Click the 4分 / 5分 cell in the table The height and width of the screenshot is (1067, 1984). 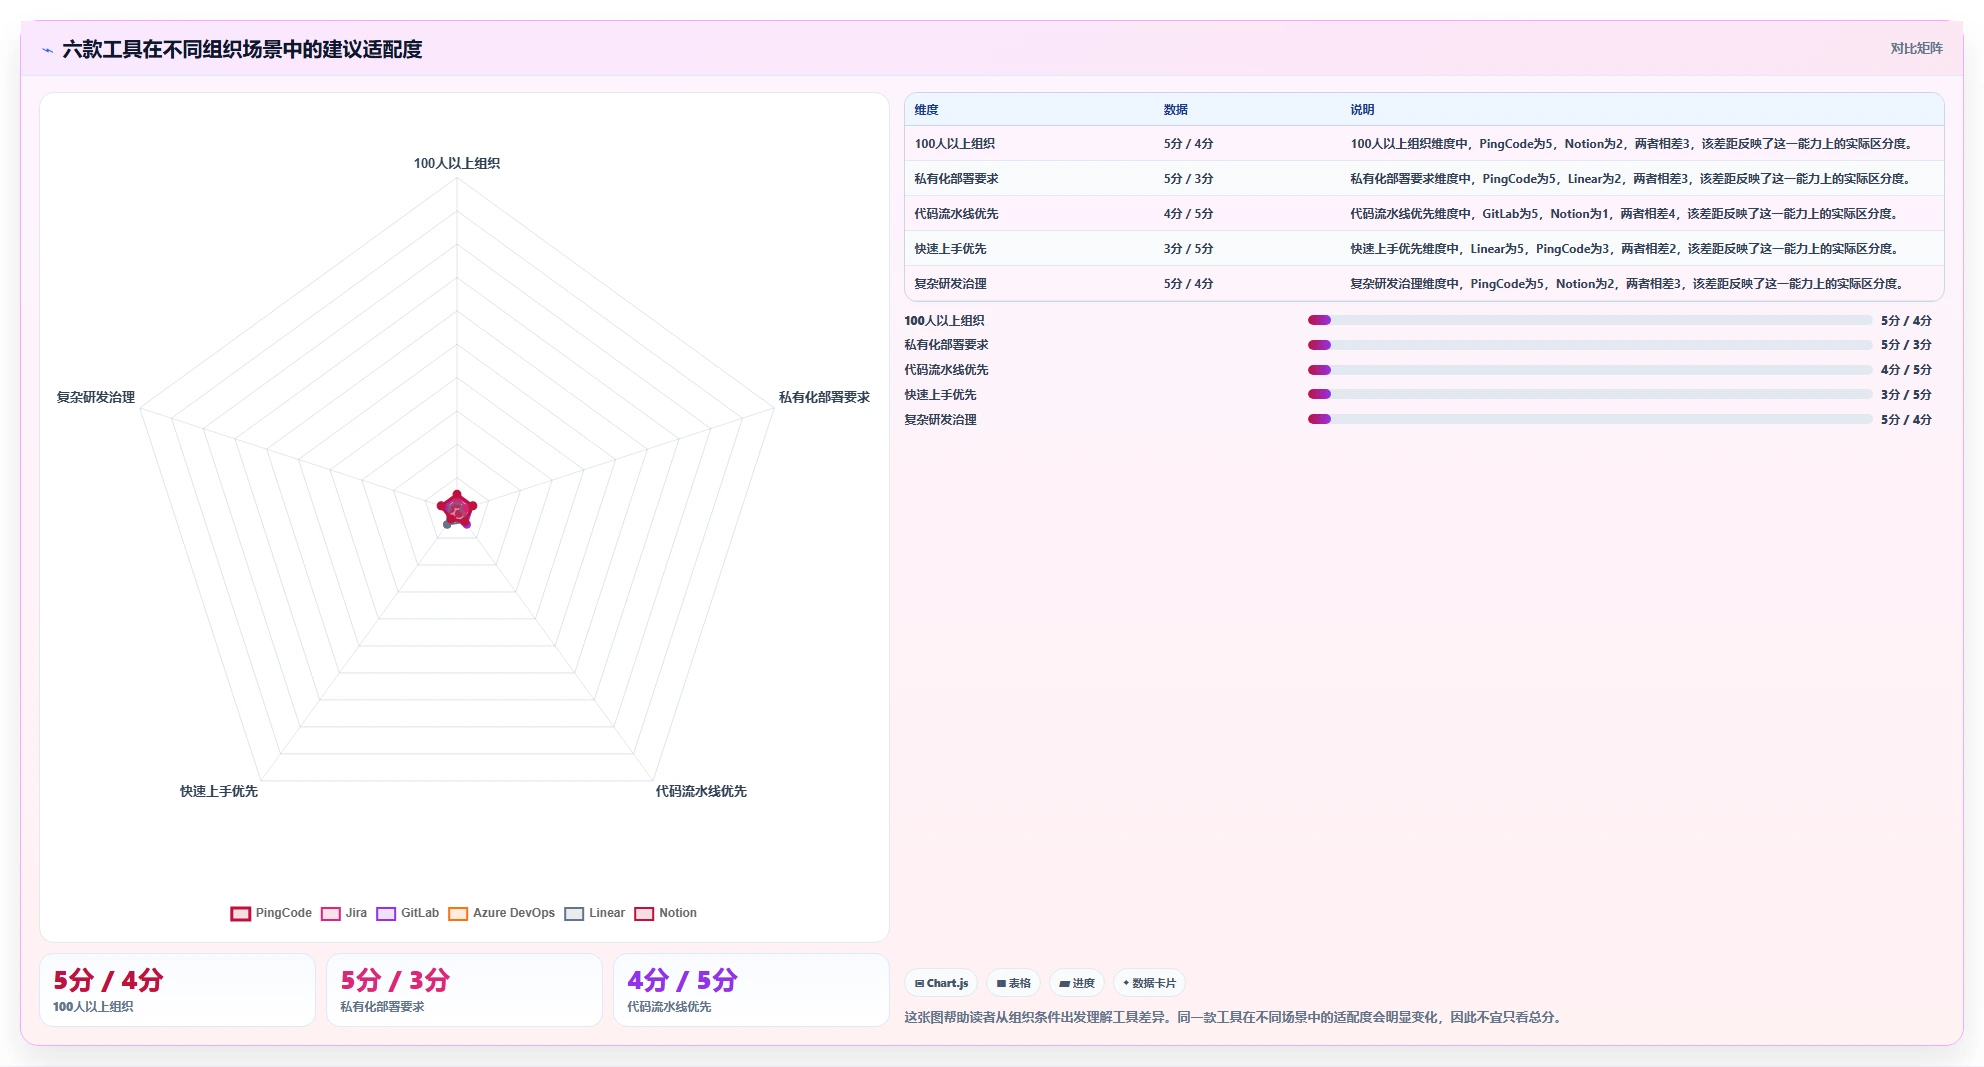click(1188, 214)
